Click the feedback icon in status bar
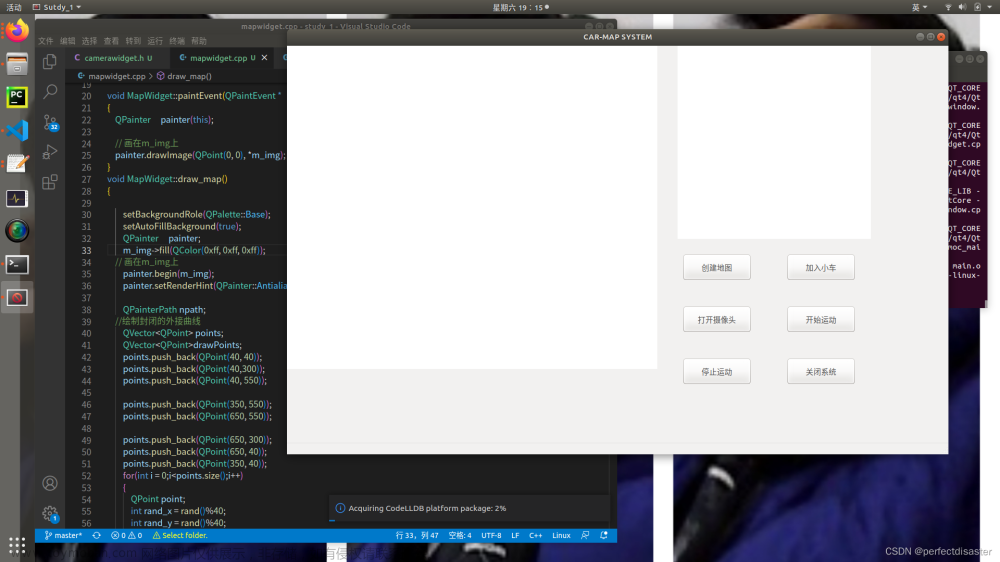This screenshot has width=1000, height=562. pos(585,536)
